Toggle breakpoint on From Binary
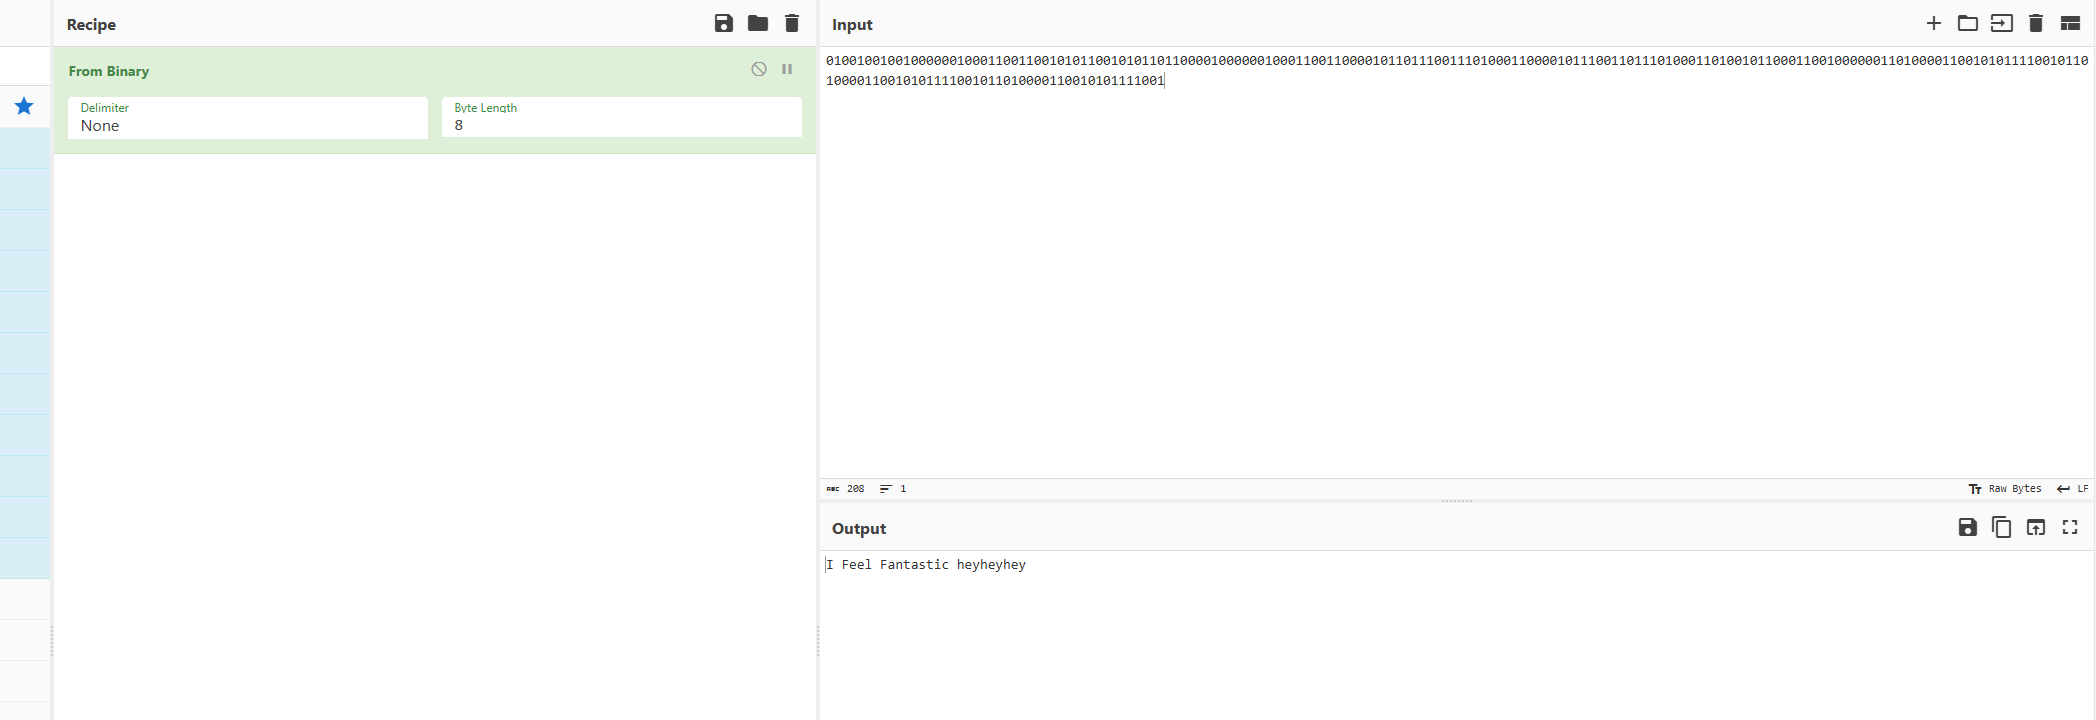2096x720 pixels. coord(787,69)
